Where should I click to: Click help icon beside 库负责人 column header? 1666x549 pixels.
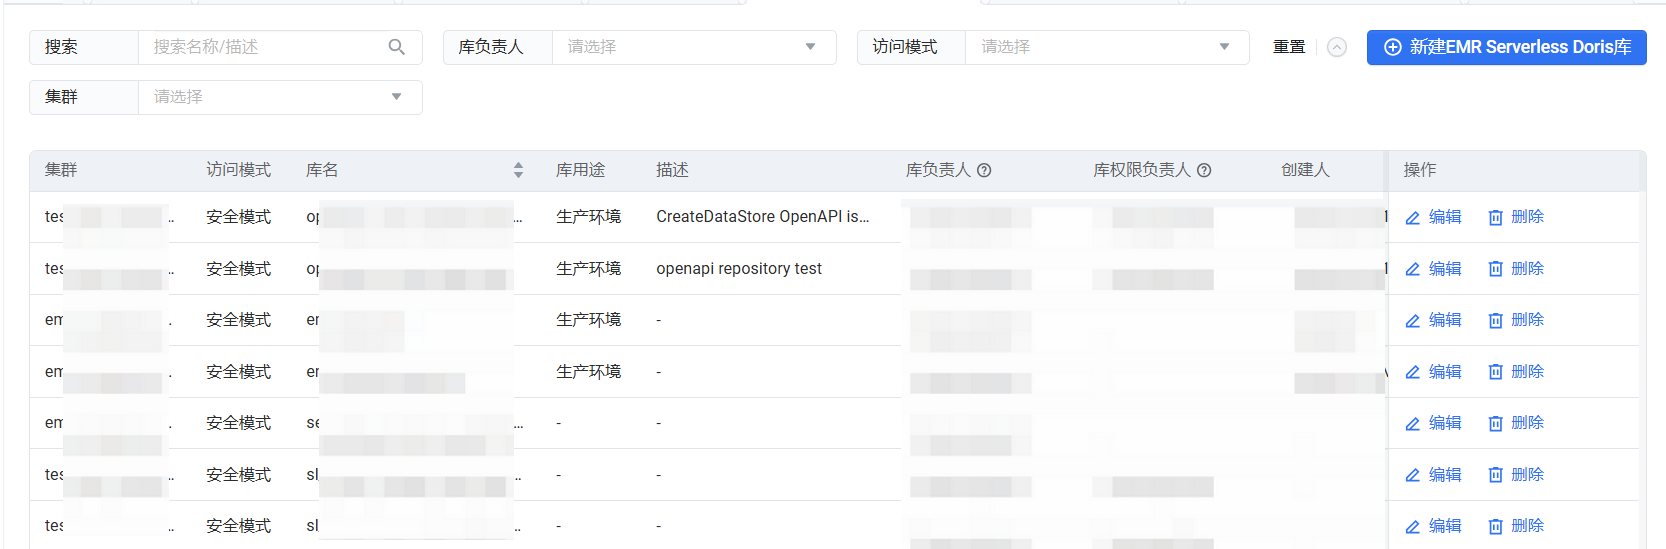984,170
